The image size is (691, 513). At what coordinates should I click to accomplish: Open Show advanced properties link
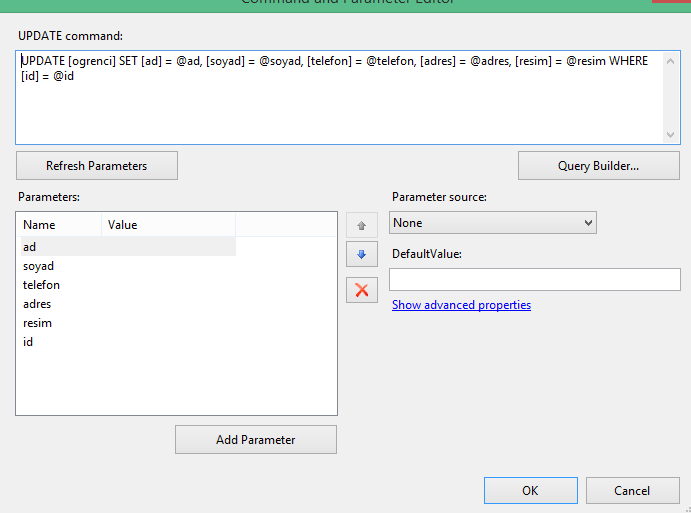pyautogui.click(x=461, y=305)
